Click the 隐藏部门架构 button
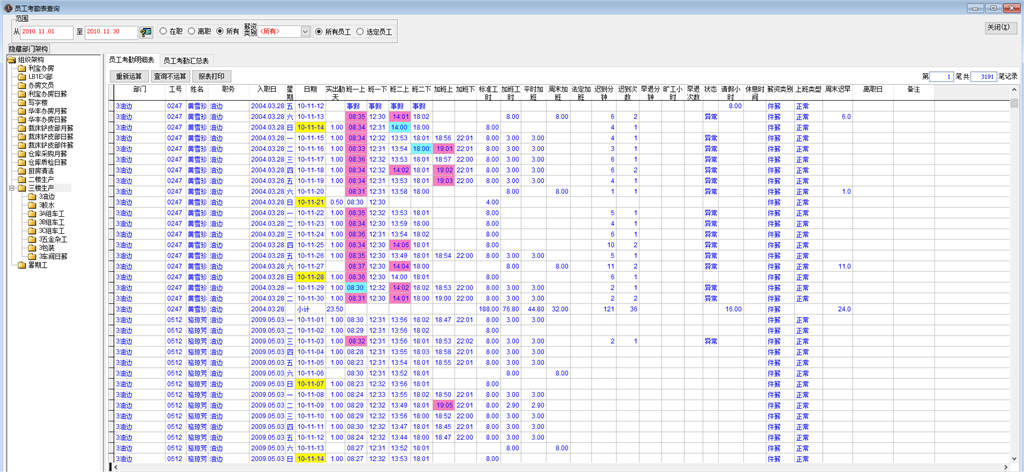This screenshot has height=472, width=1024. [x=28, y=49]
